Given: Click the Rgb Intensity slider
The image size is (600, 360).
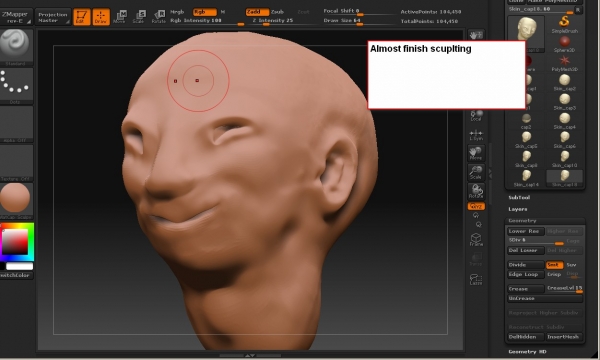Looking at the screenshot, I should click(x=207, y=21).
